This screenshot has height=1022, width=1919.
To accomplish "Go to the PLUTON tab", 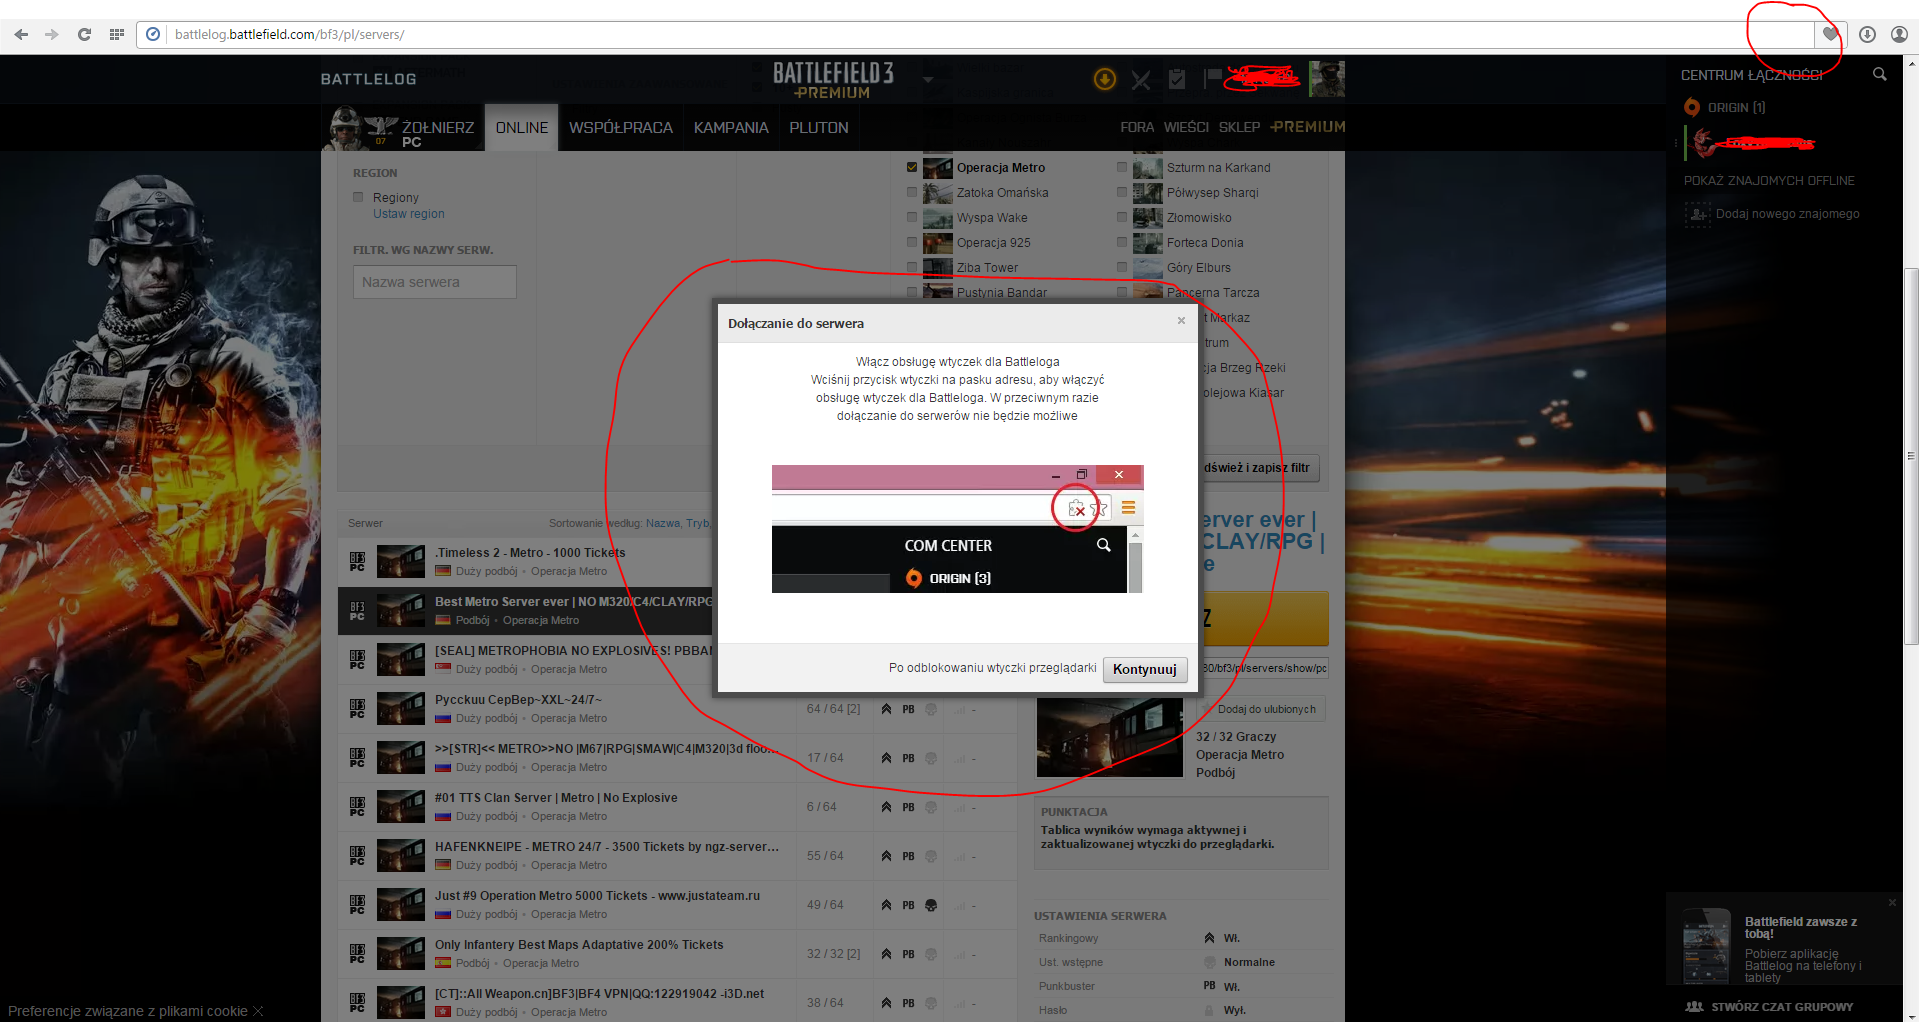I will (x=819, y=128).
